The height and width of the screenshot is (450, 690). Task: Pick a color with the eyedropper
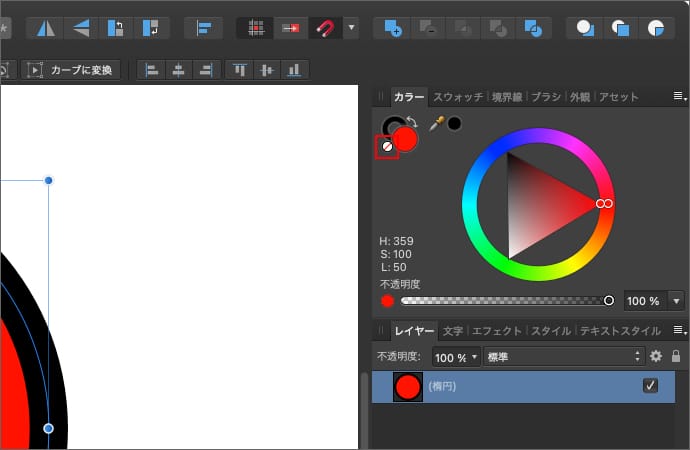[437, 124]
